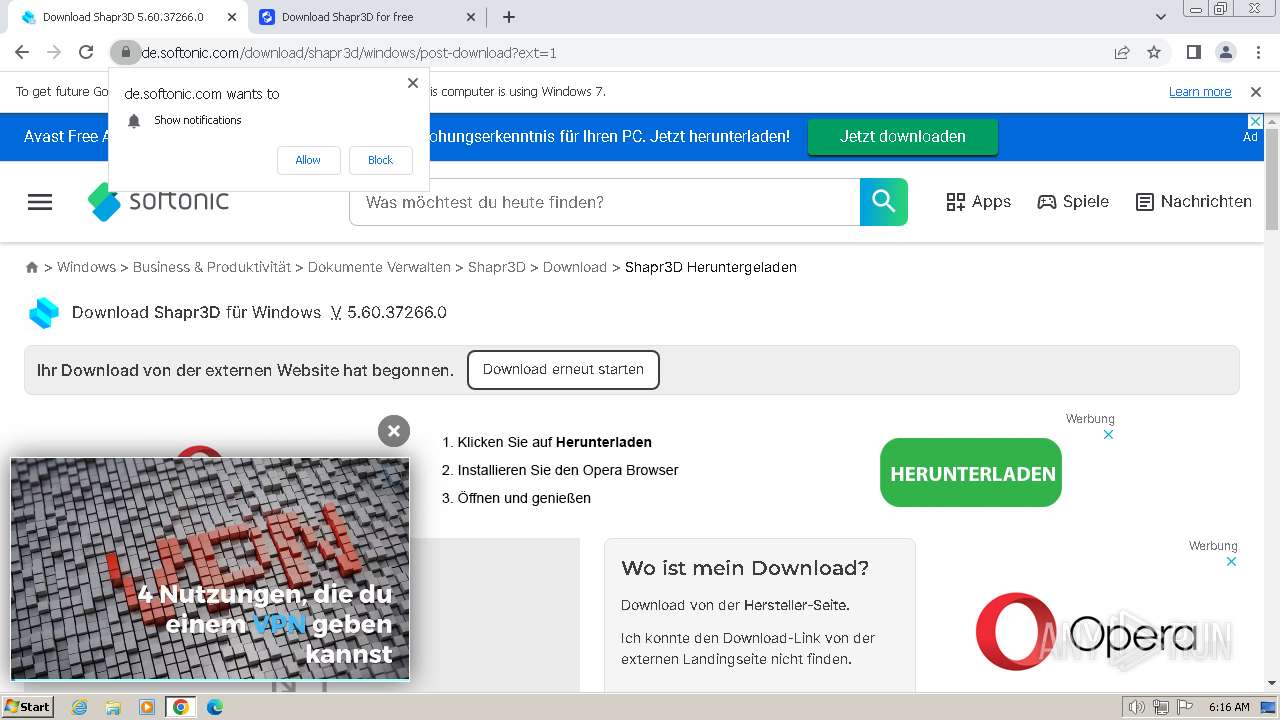The height and width of the screenshot is (720, 1280).
Task: Open the side panel icon
Action: point(1194,53)
